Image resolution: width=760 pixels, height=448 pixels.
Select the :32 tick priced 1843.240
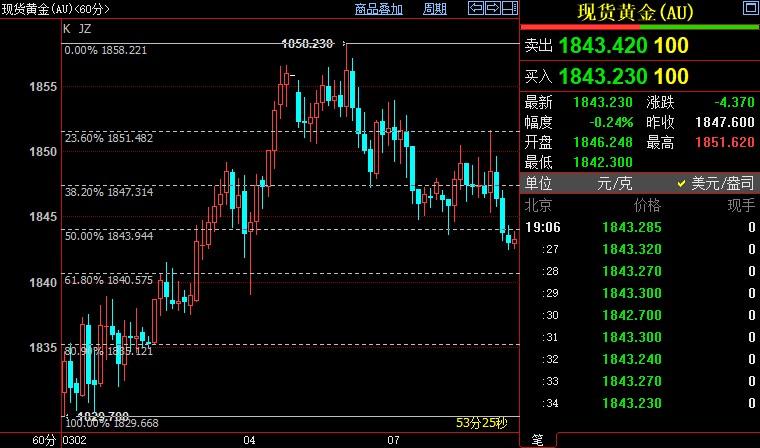640,359
